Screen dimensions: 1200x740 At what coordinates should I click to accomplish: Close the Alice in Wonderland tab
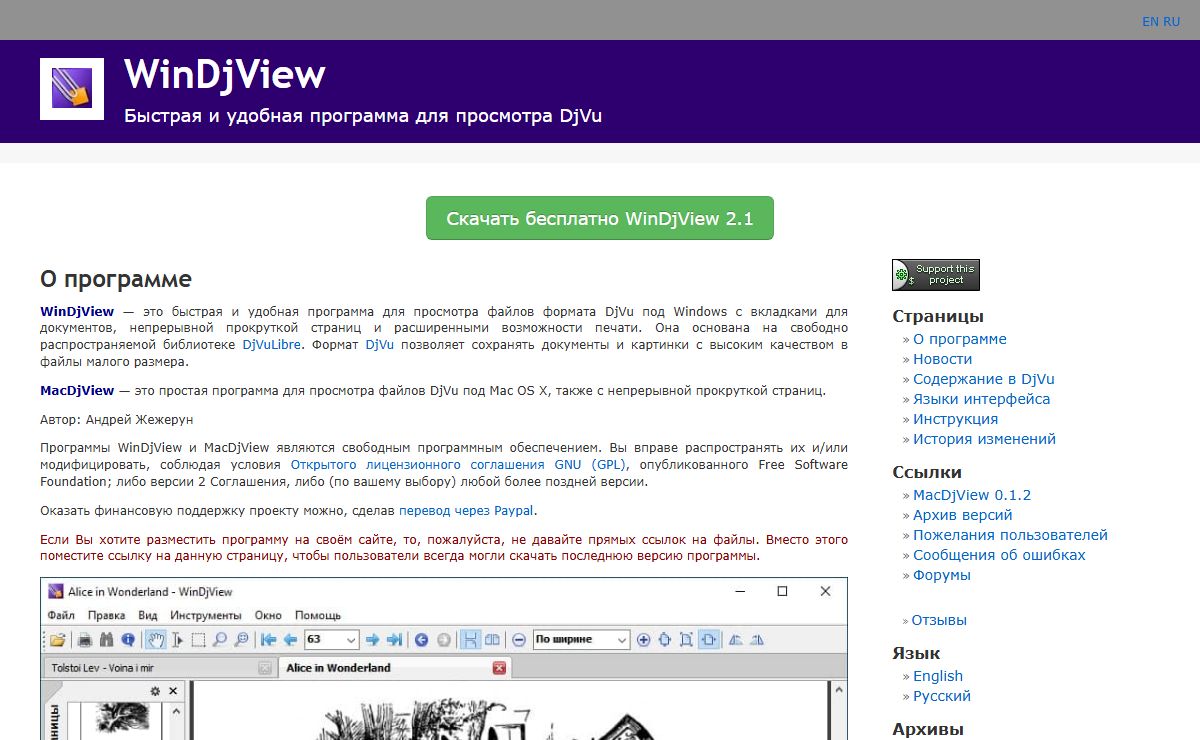pyautogui.click(x=499, y=668)
